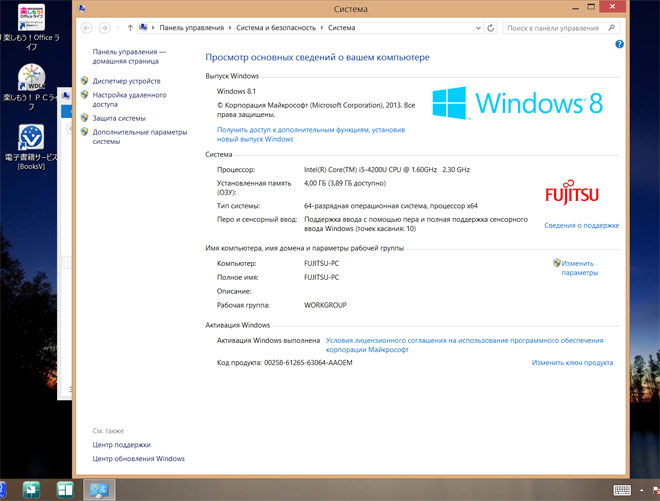
Task: Show hidden tray icons arrow
Action: 641,490
